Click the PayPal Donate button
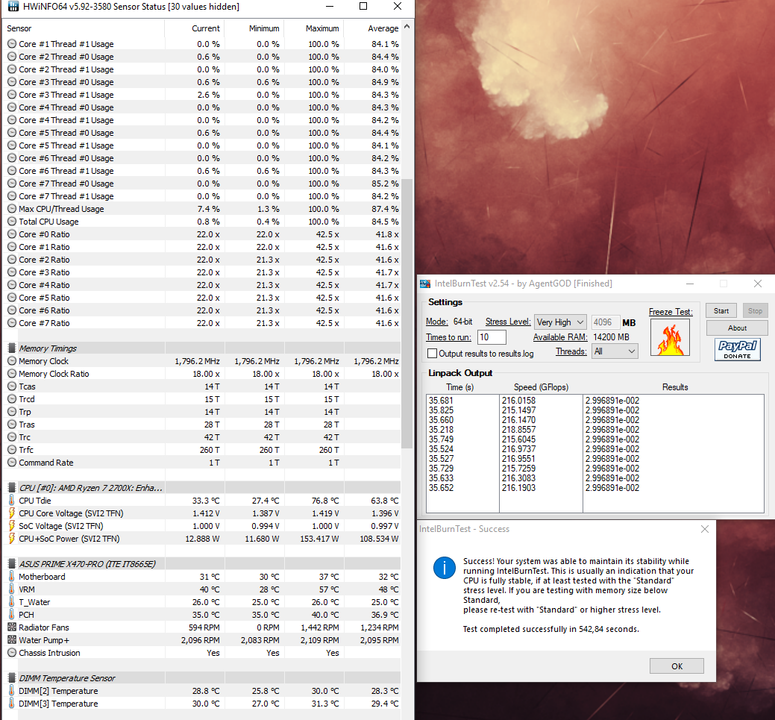 pyautogui.click(x=737, y=349)
